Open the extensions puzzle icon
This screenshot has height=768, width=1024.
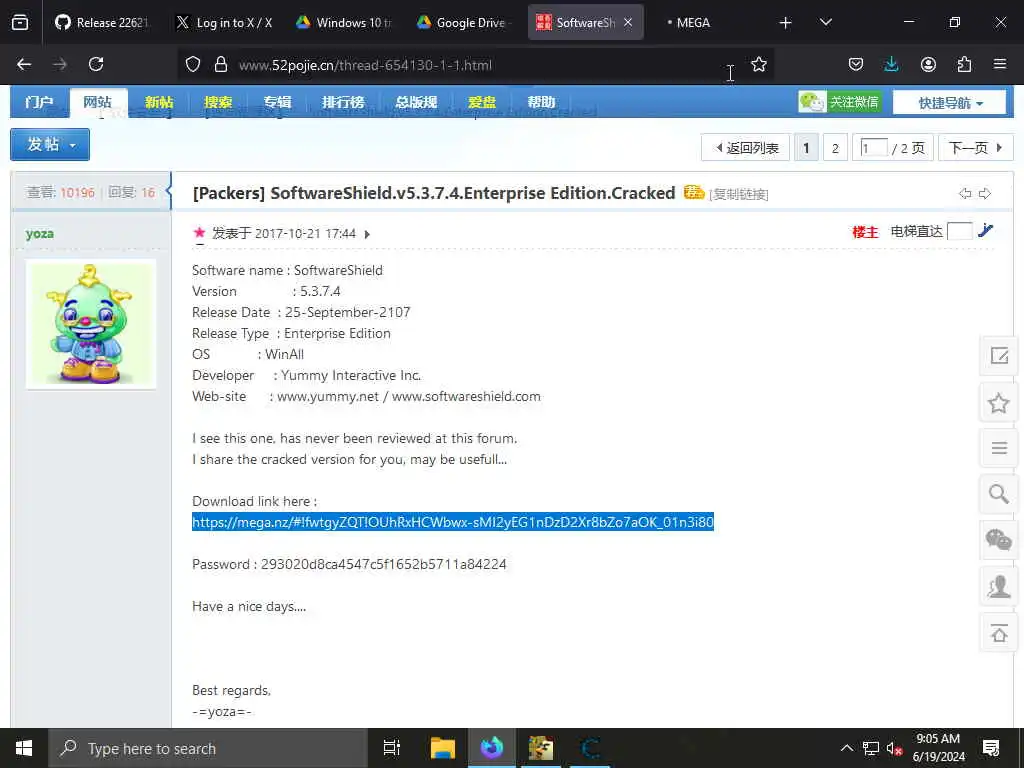tap(964, 64)
